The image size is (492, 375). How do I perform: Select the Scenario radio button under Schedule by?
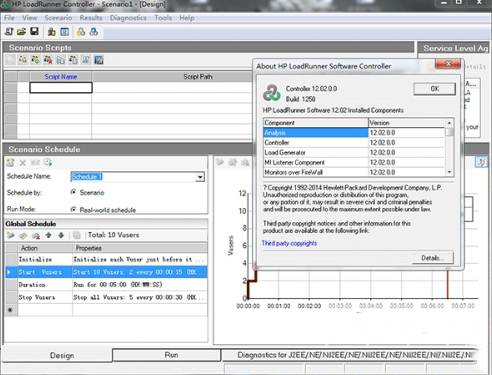(x=73, y=192)
